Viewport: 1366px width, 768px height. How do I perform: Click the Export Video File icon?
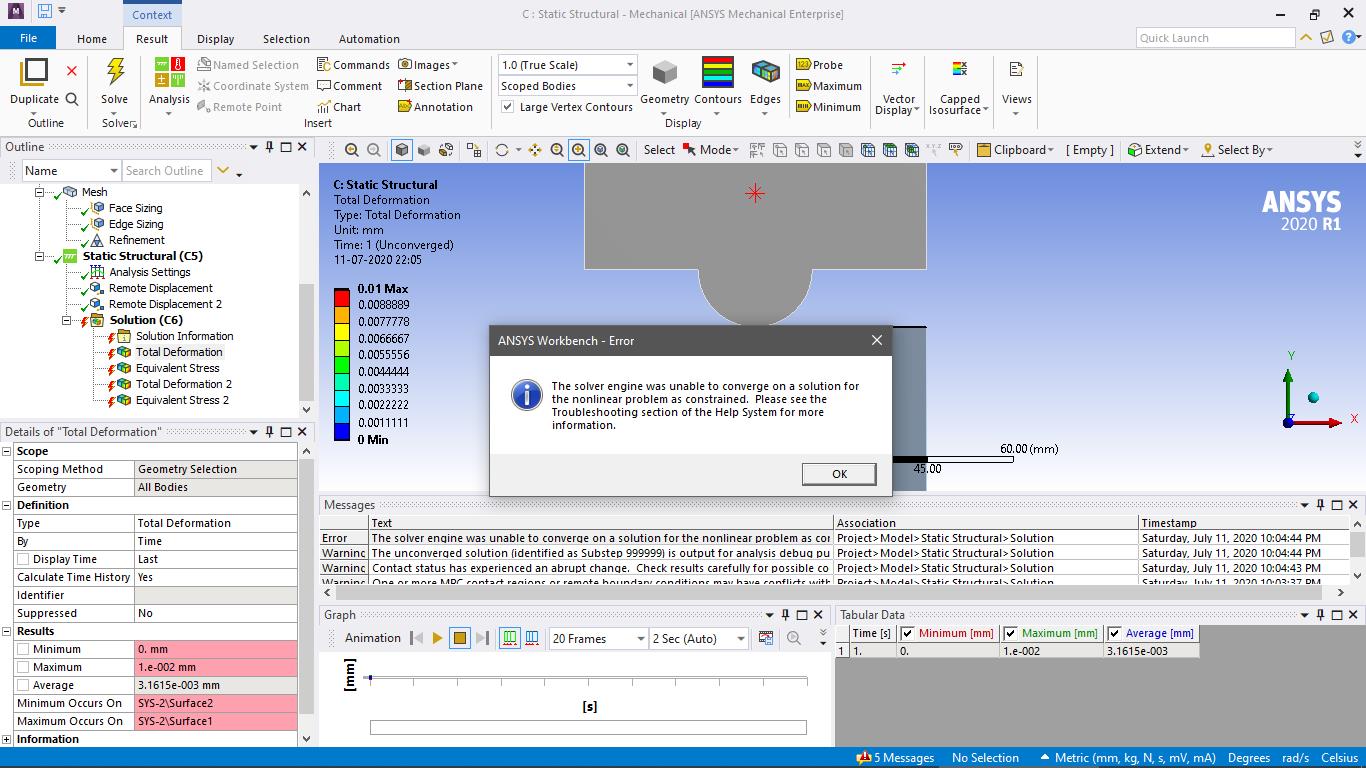point(766,638)
